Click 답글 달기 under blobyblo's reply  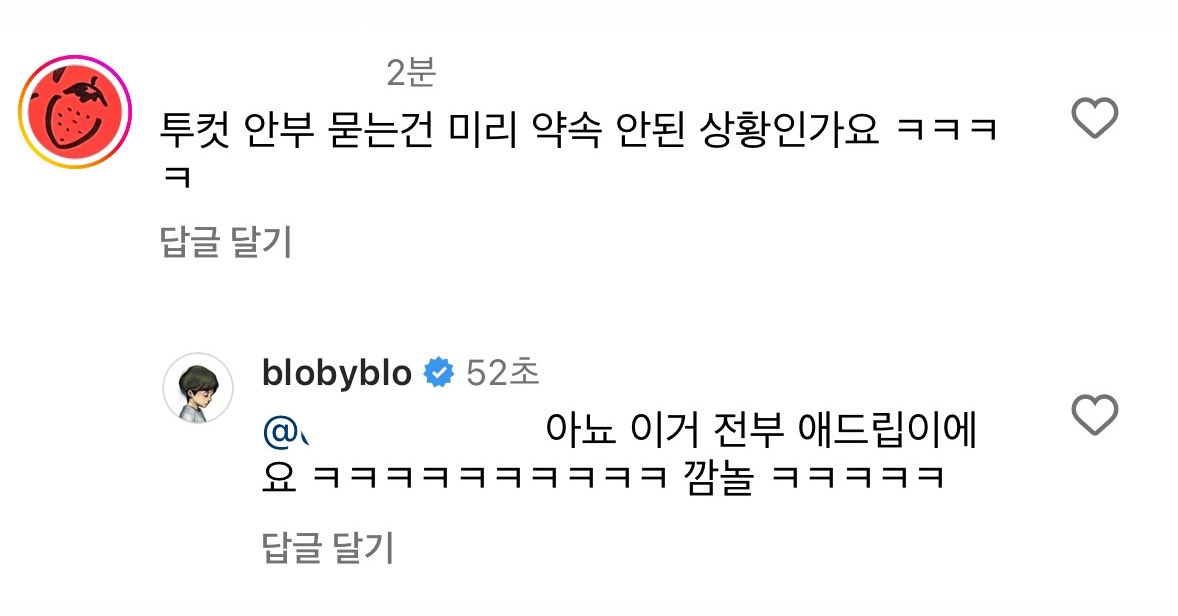point(328,548)
